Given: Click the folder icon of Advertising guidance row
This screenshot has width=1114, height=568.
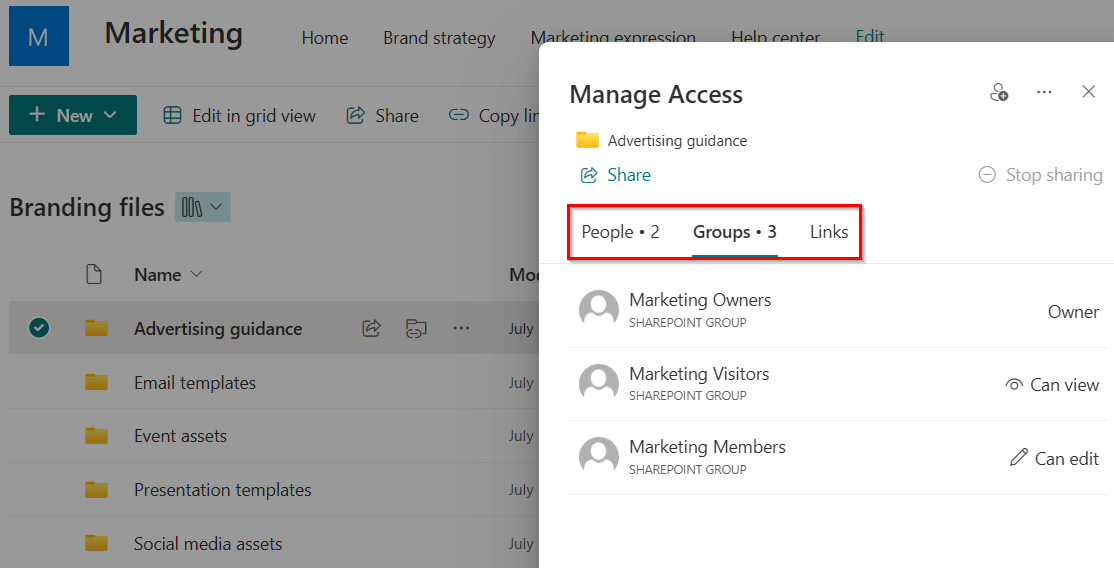Looking at the screenshot, I should [97, 328].
